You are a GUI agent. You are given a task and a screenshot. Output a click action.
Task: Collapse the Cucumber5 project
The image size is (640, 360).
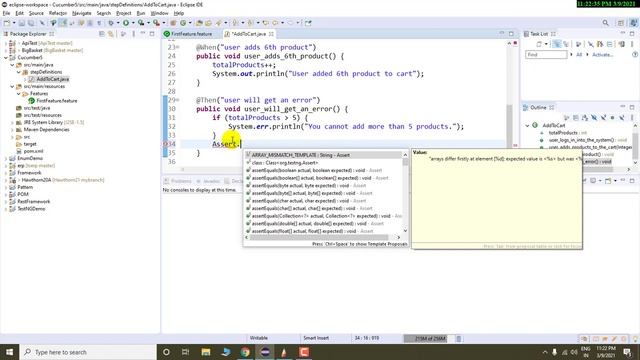6,58
